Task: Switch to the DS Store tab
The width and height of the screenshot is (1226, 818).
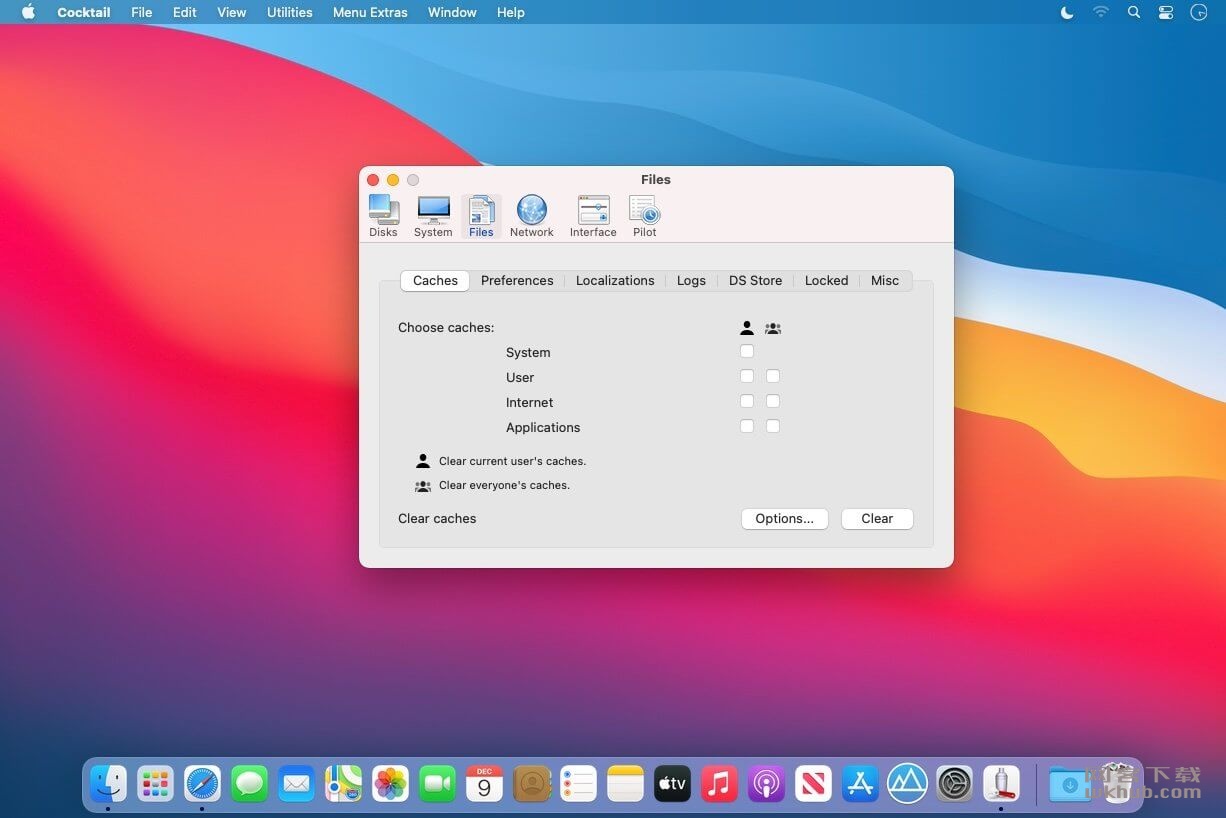Action: [x=755, y=281]
